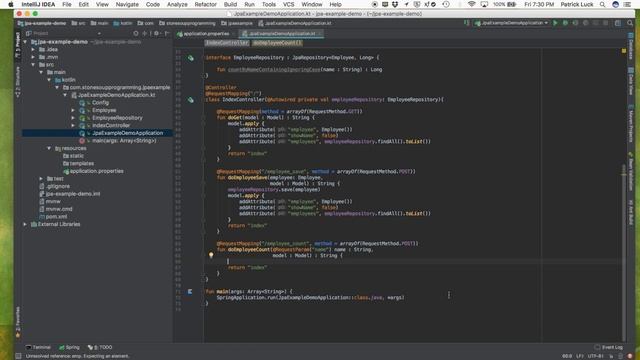Open the Structure side tab
640x360 pixels.
tap(18, 82)
